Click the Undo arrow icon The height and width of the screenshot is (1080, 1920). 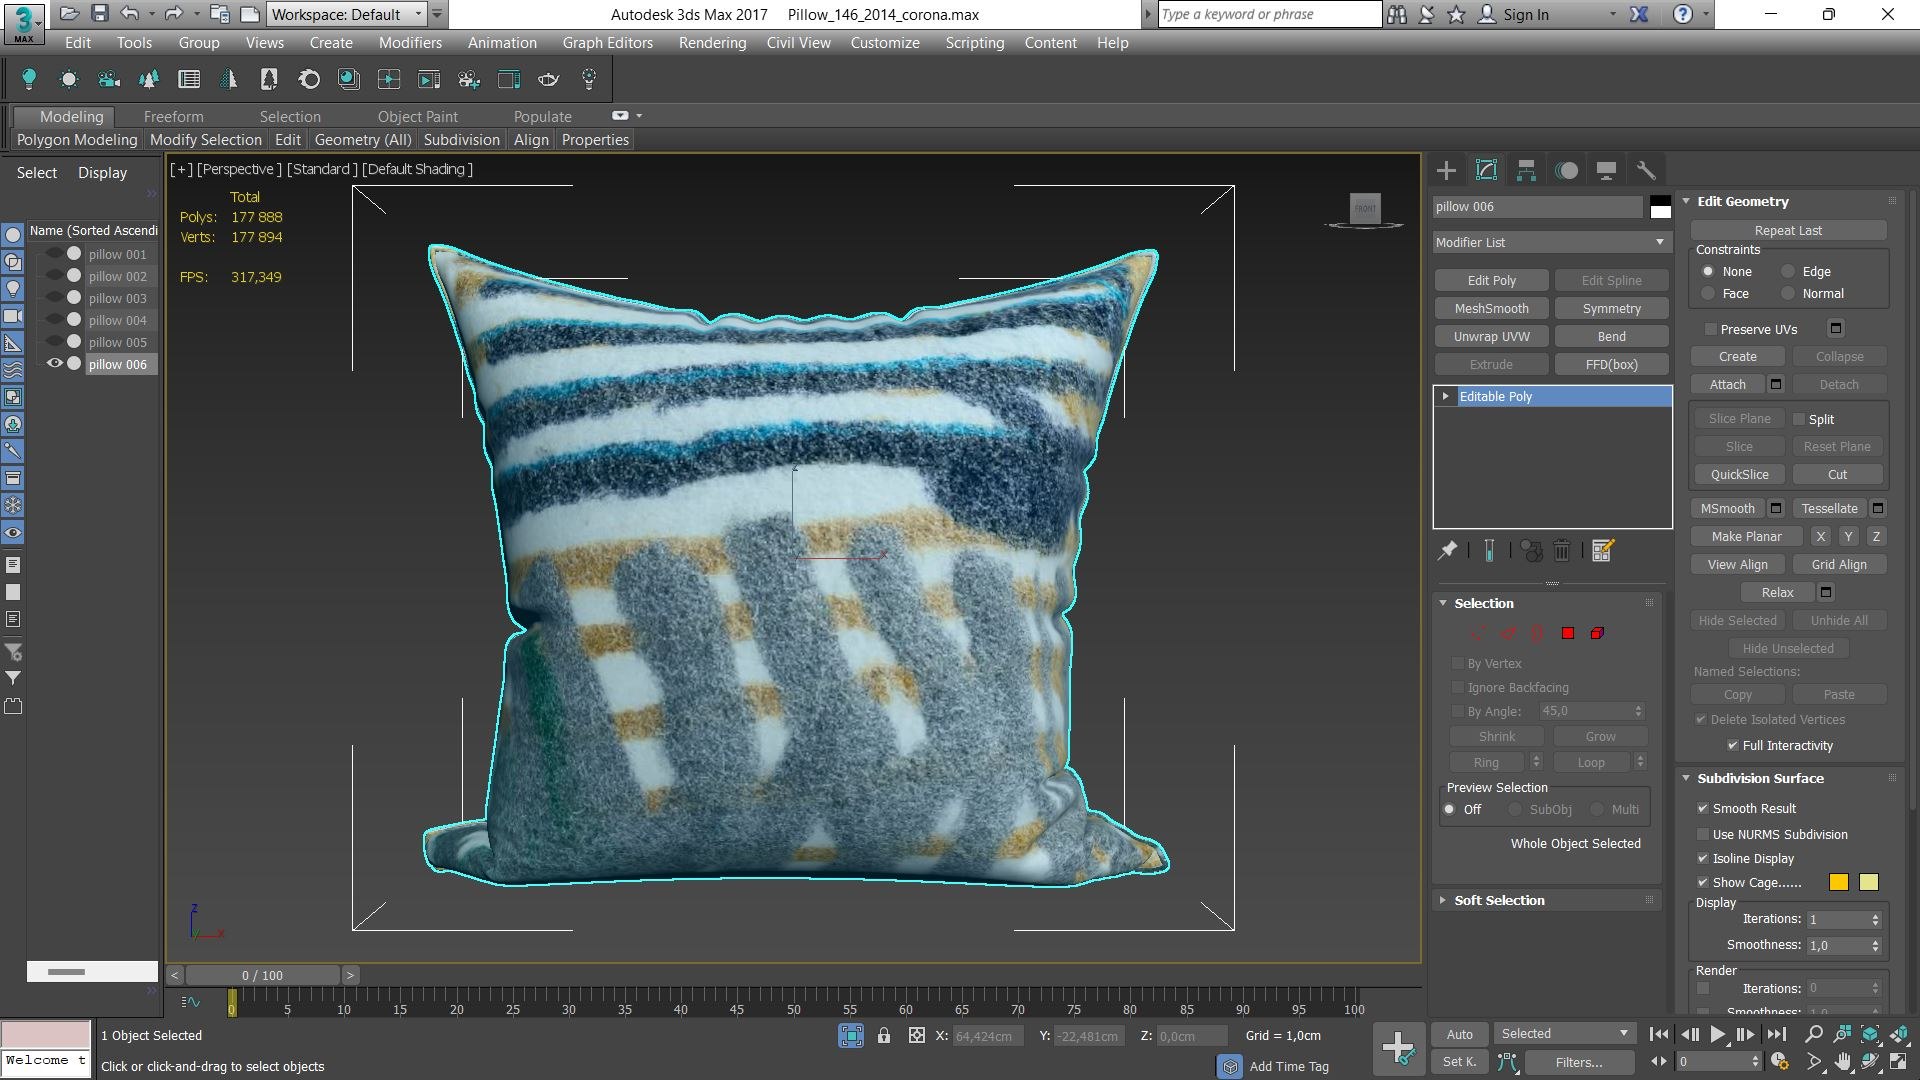point(130,14)
